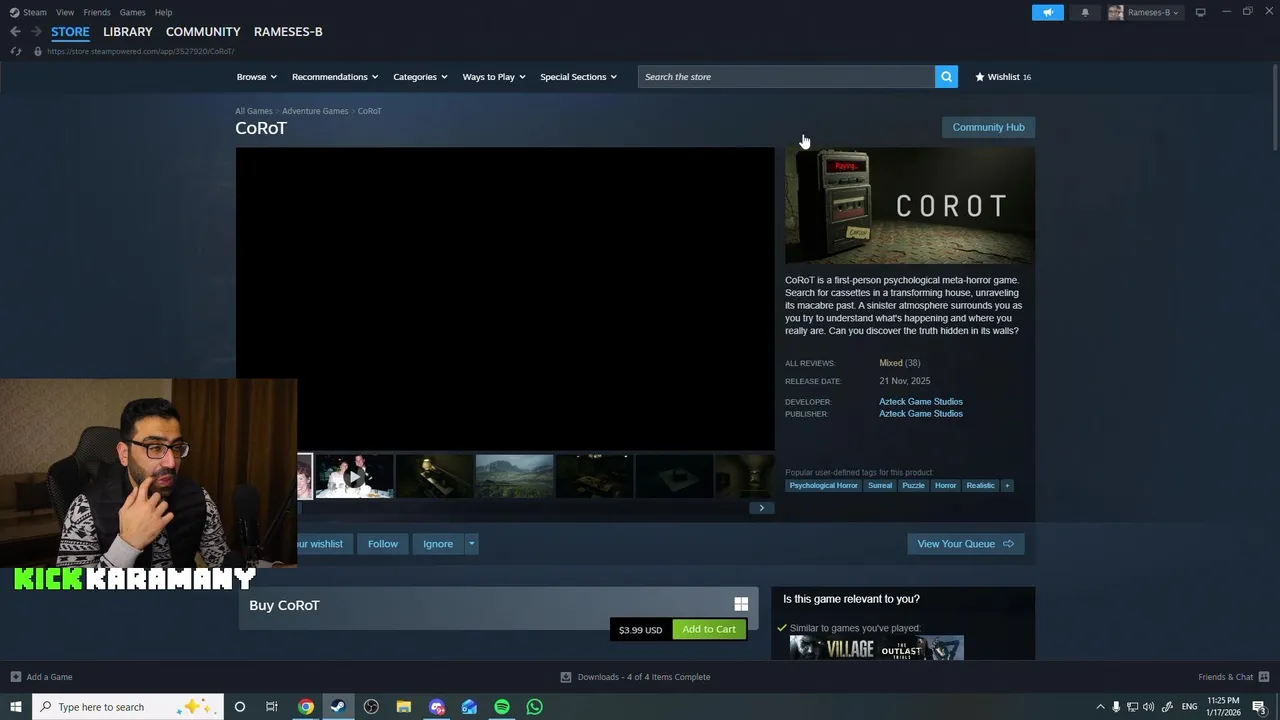This screenshot has width=1280, height=720.
Task: Switch to Big Picture mode monitor icon
Action: click(x=1200, y=12)
